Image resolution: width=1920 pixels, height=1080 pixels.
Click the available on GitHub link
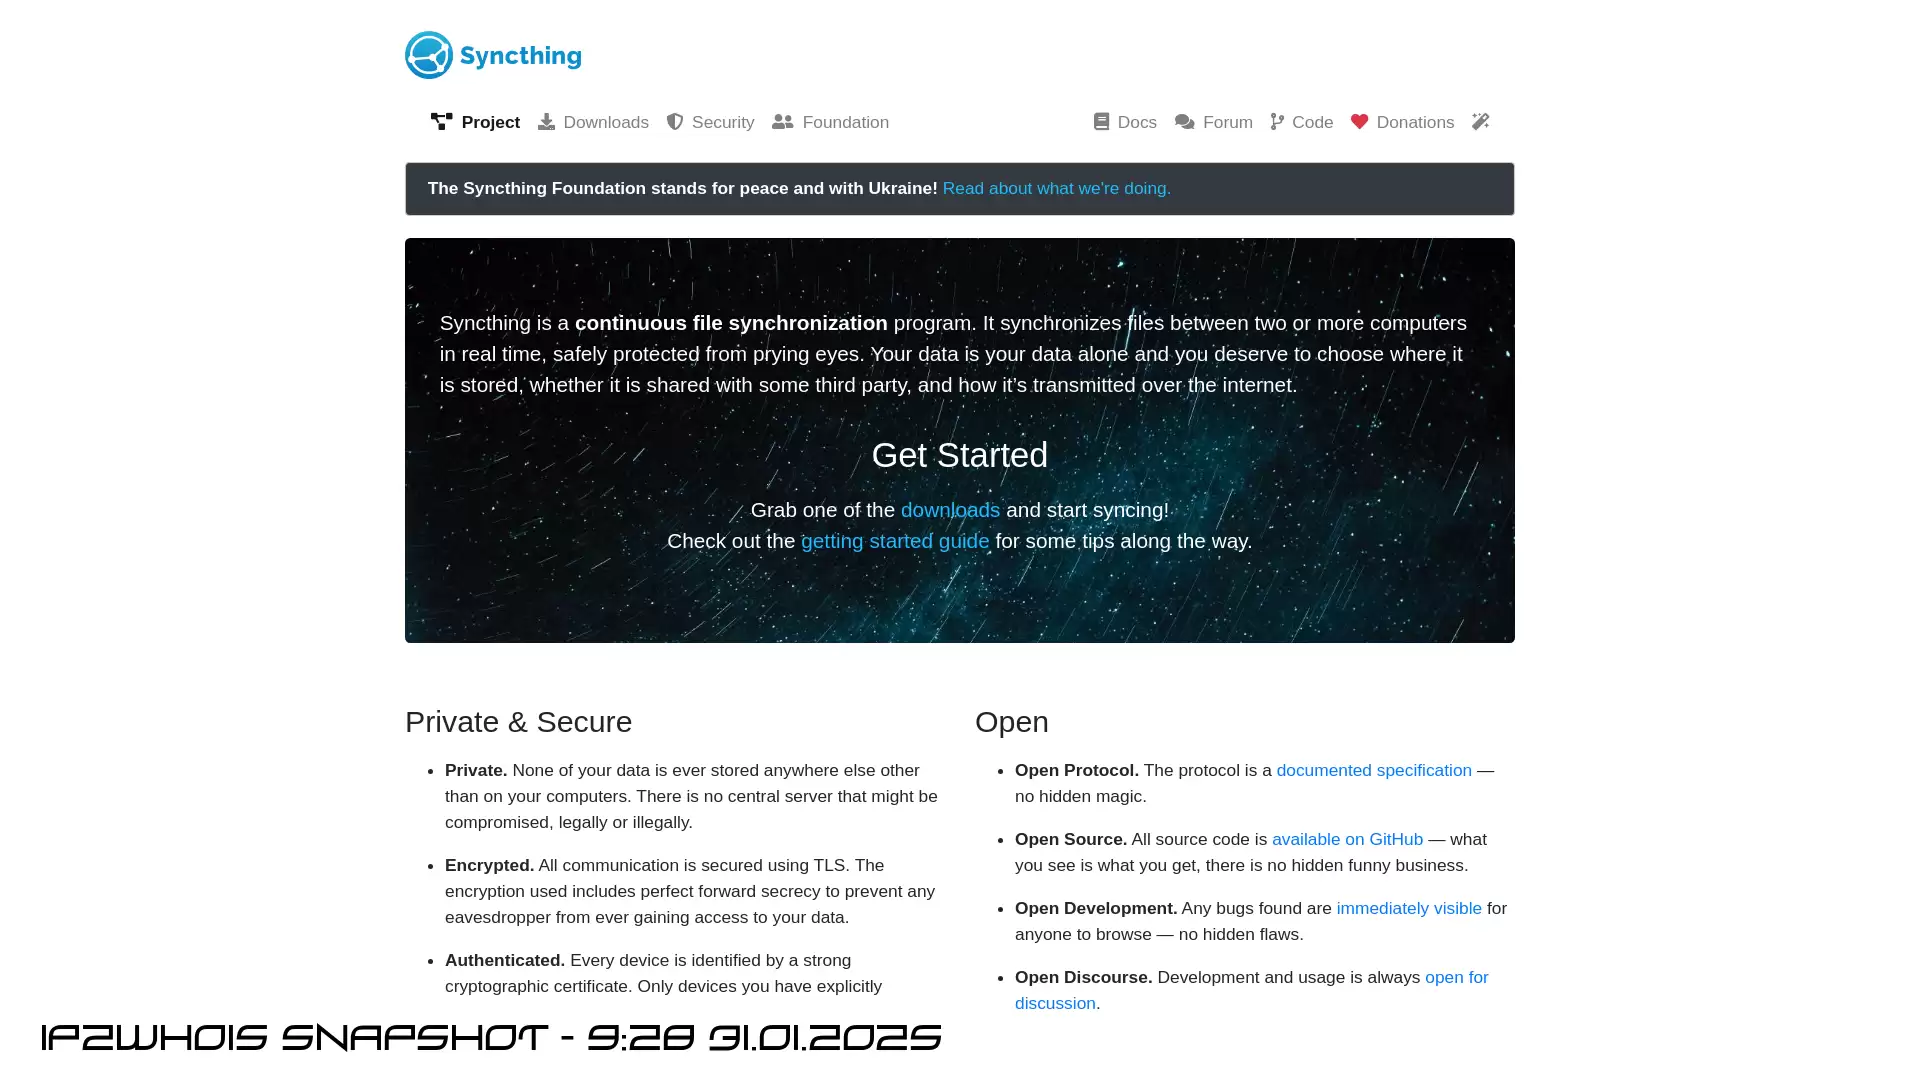1348,839
